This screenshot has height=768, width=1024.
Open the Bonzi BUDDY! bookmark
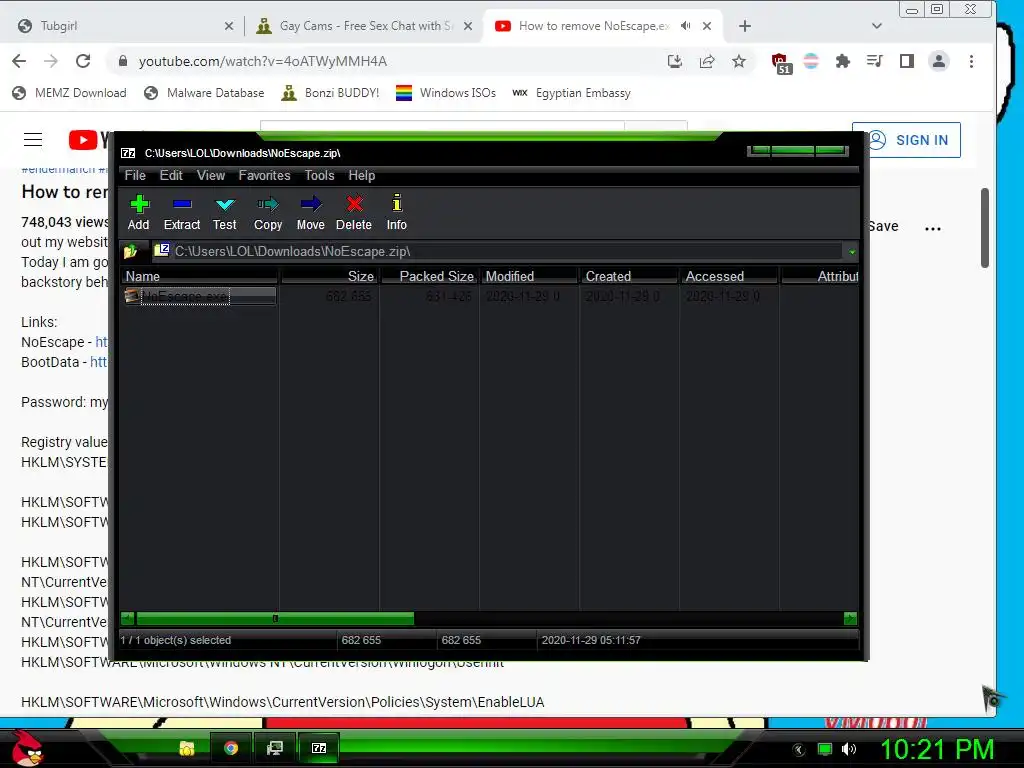[330, 93]
